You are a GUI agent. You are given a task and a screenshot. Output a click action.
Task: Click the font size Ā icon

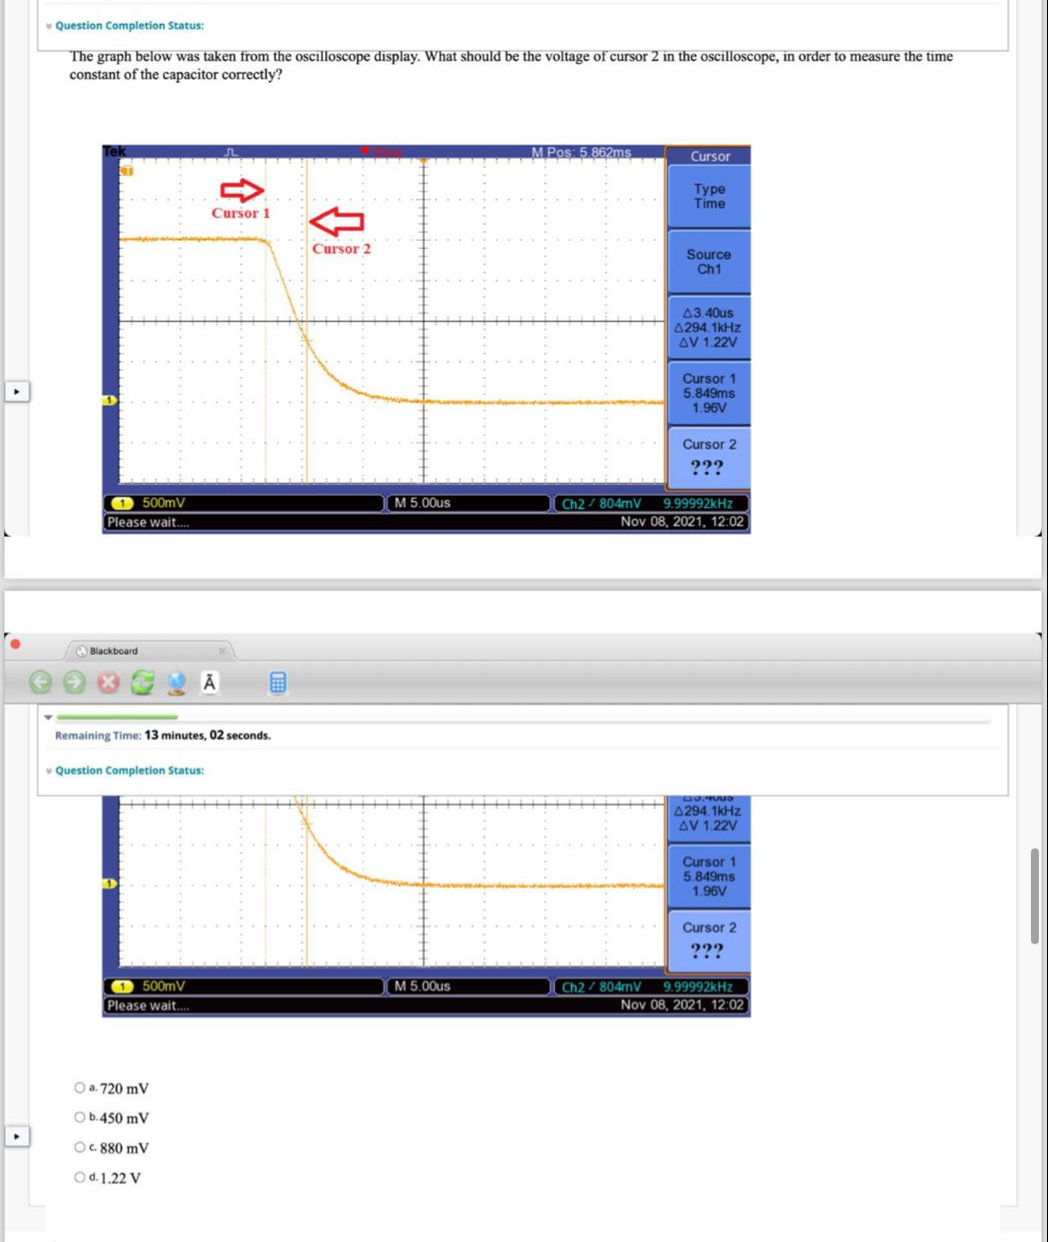tap(209, 682)
